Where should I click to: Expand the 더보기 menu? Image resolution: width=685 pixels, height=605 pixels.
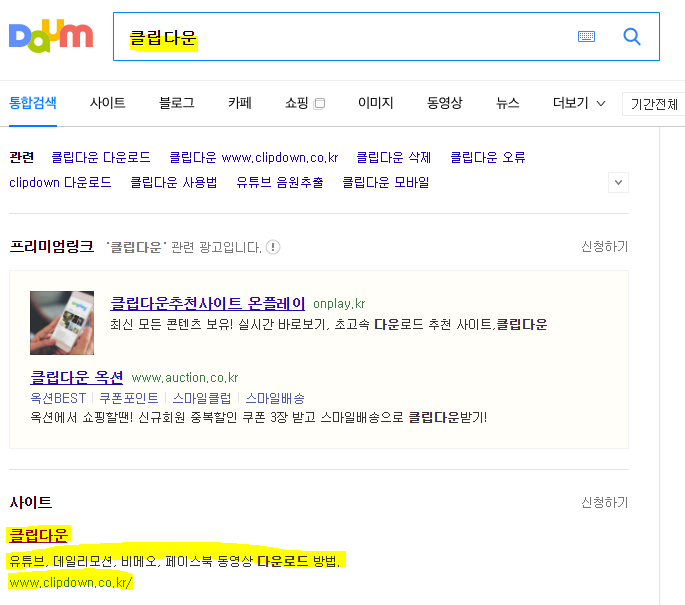[579, 103]
